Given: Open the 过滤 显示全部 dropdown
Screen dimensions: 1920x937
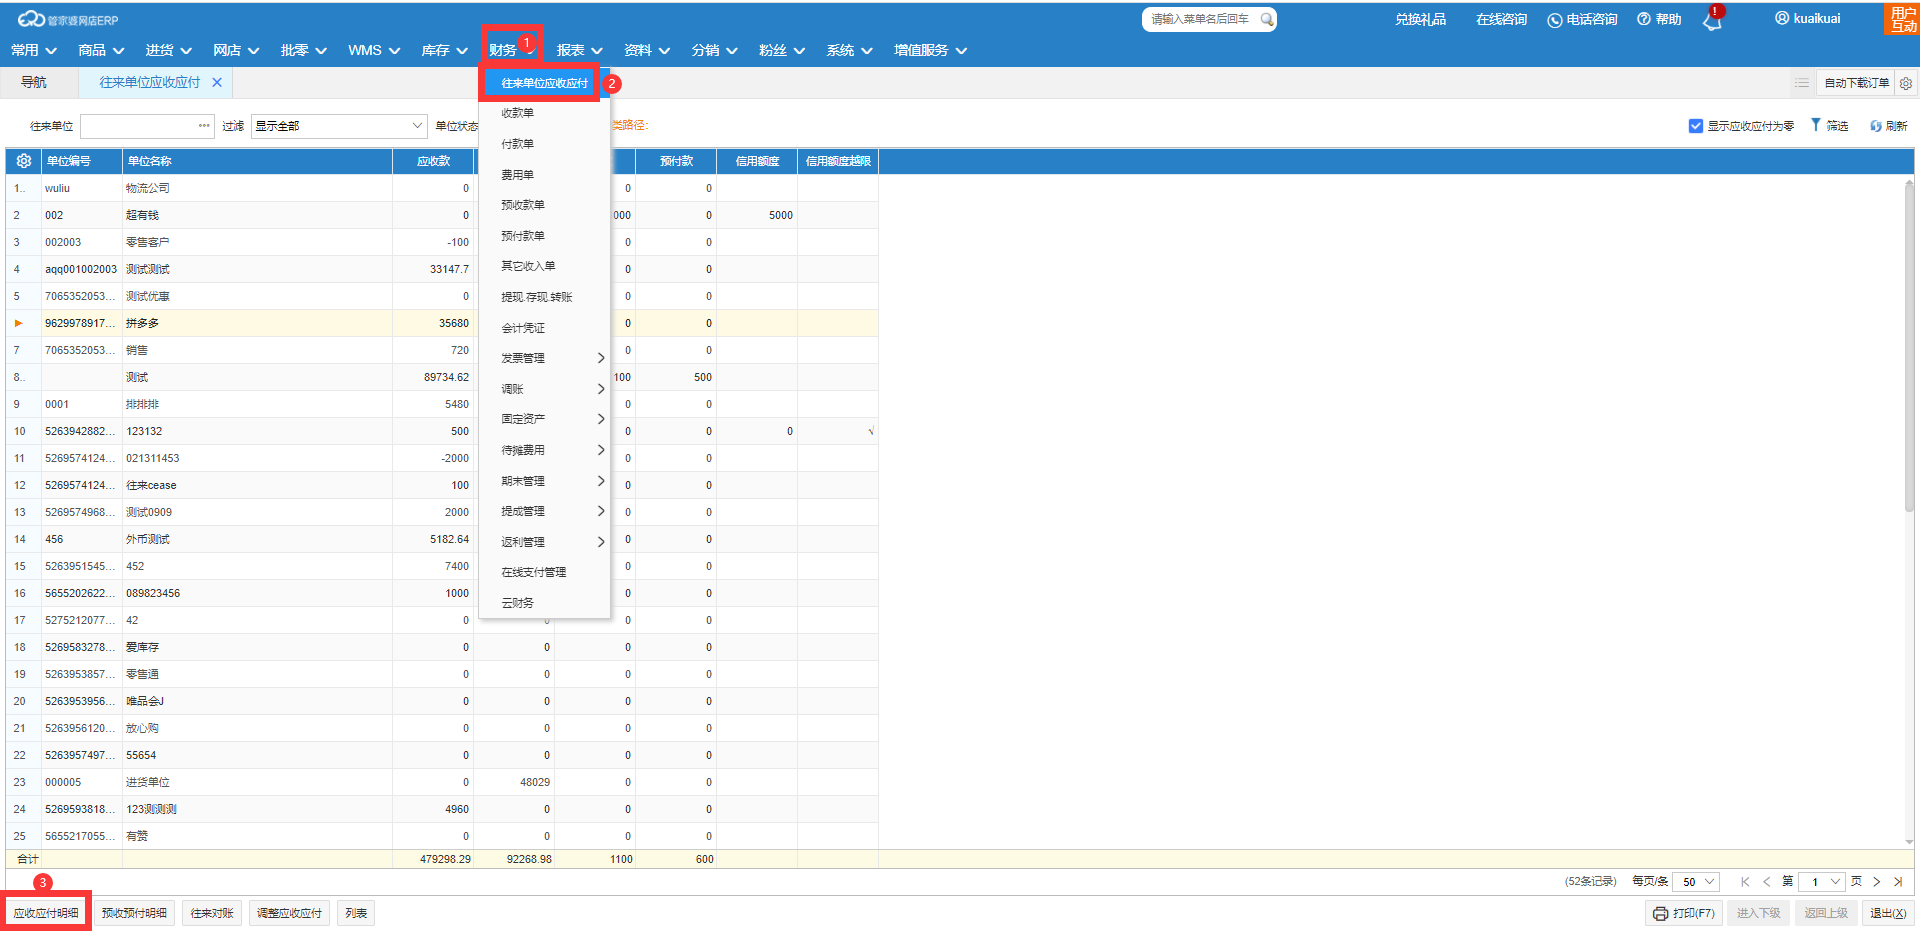Looking at the screenshot, I should pyautogui.click(x=339, y=126).
